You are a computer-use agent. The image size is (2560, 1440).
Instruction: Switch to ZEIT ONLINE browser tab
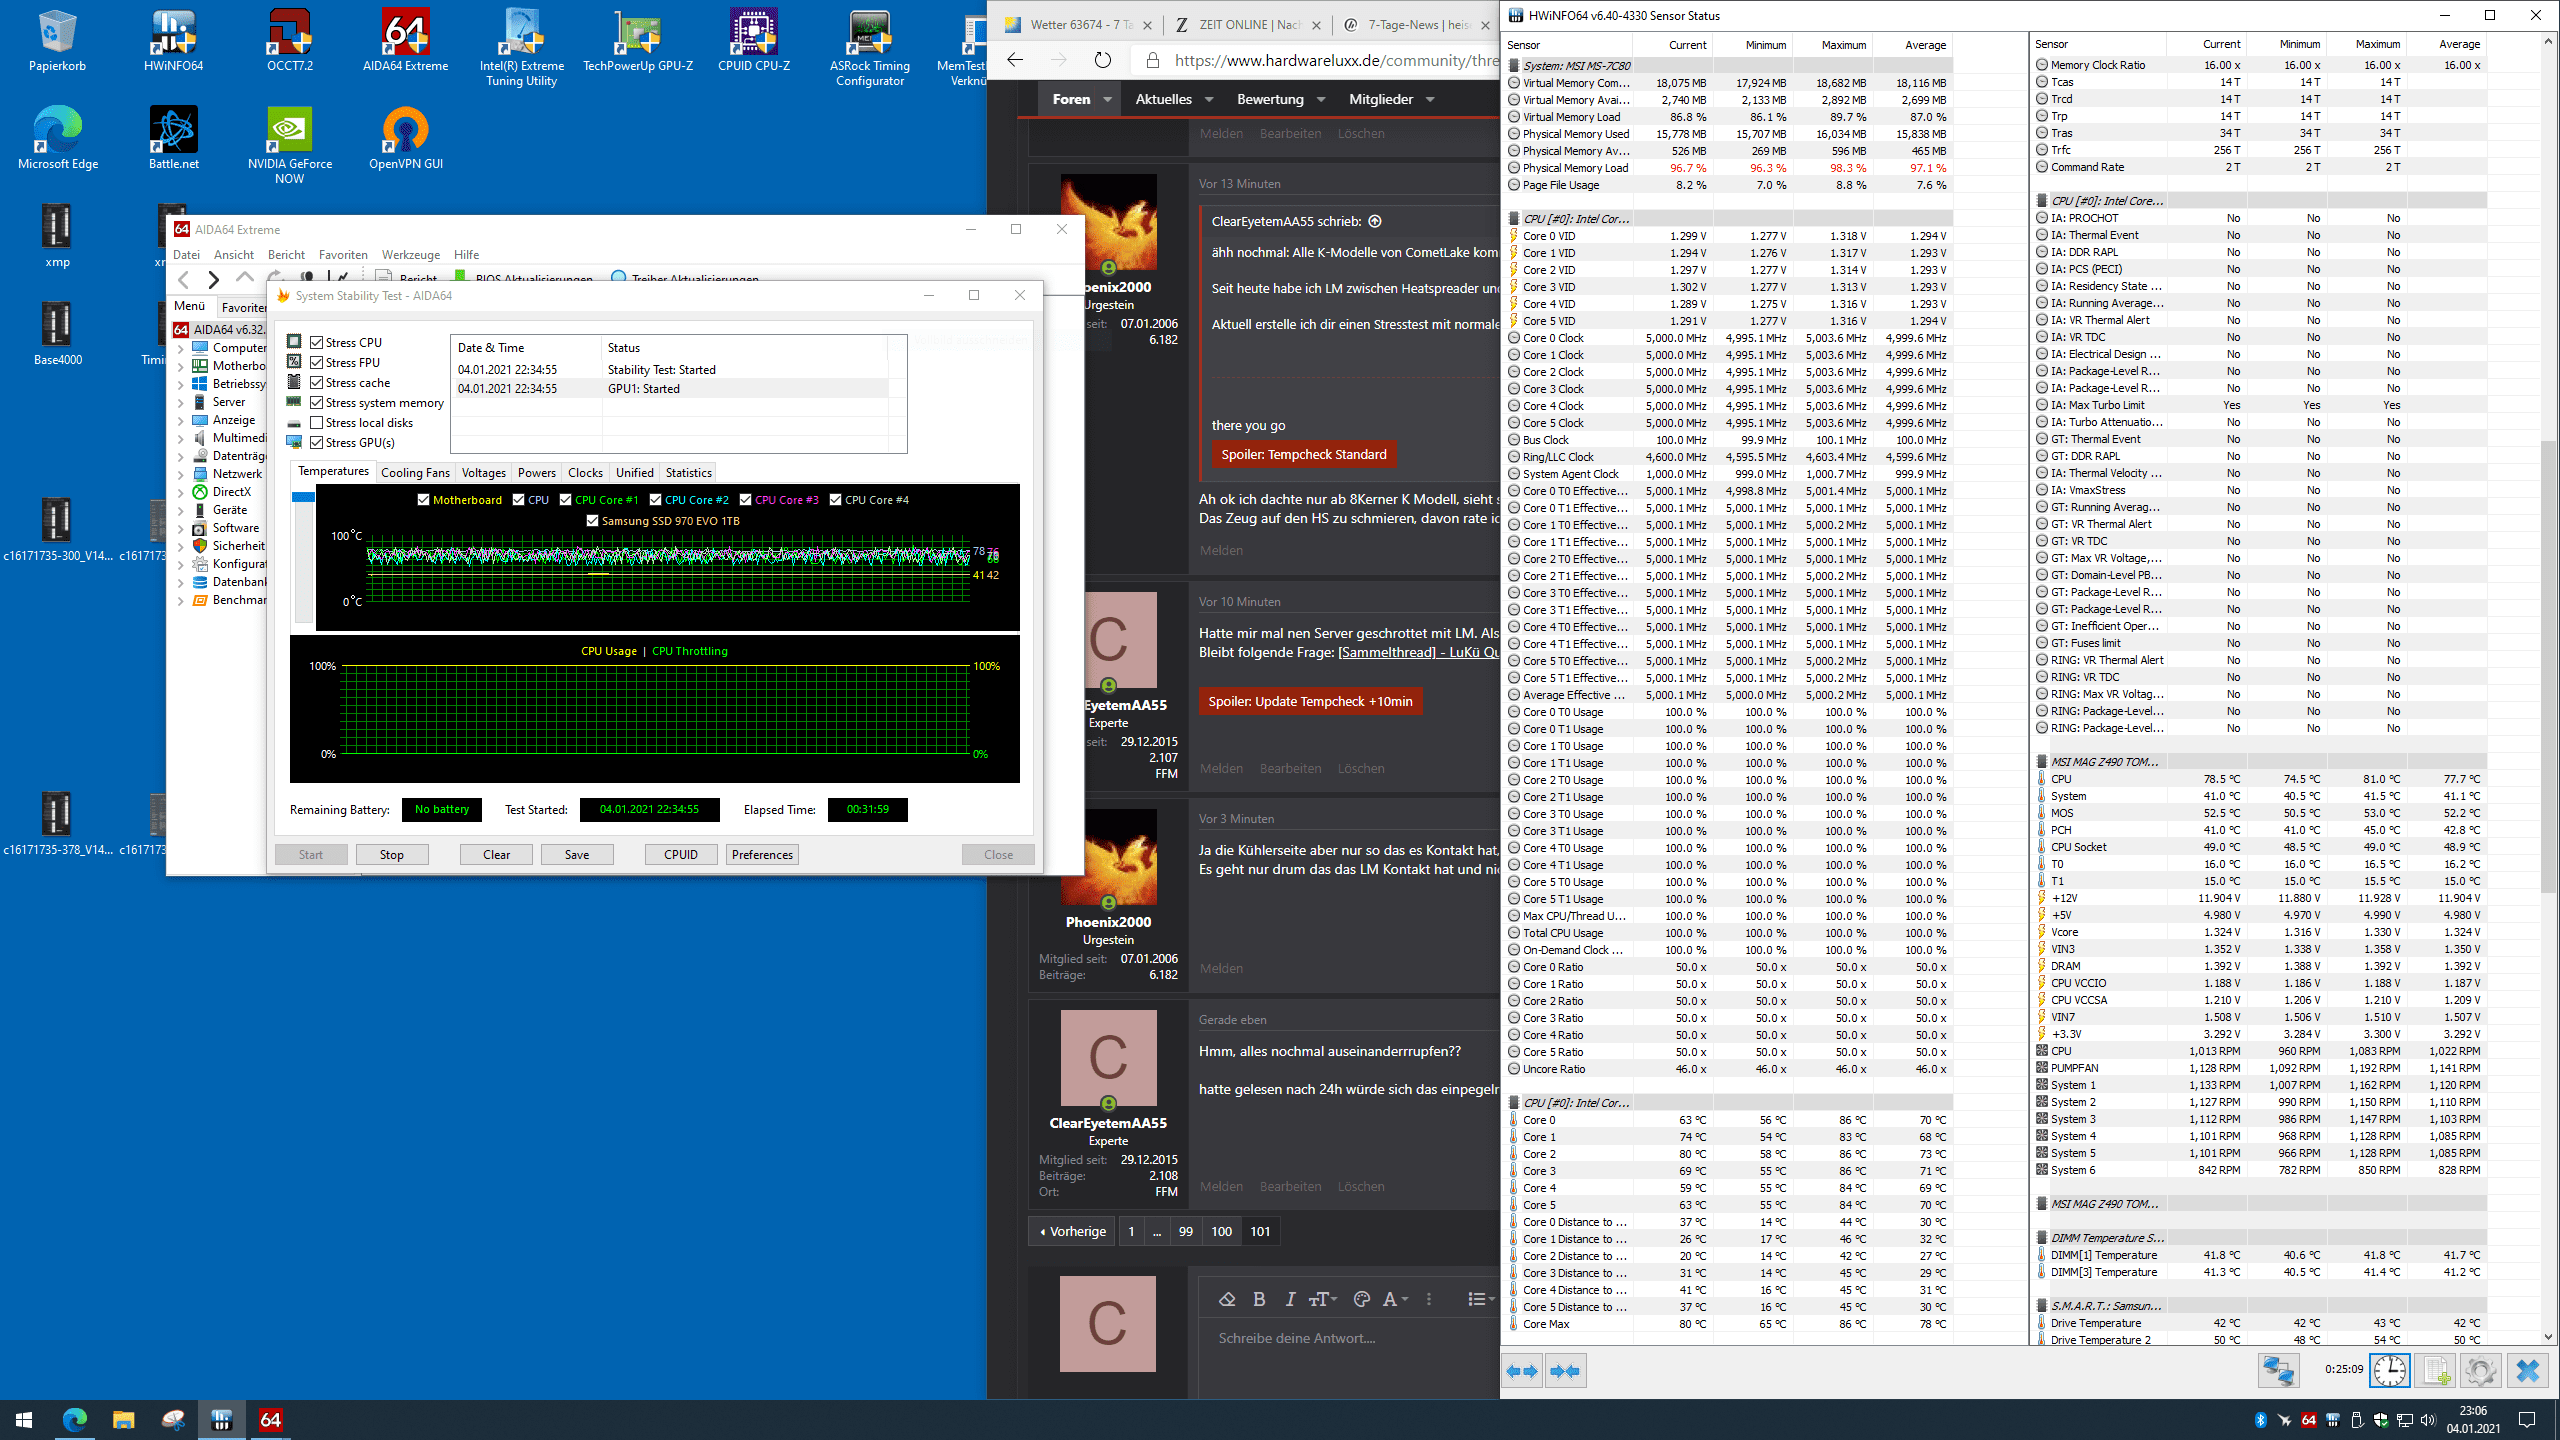click(1247, 25)
